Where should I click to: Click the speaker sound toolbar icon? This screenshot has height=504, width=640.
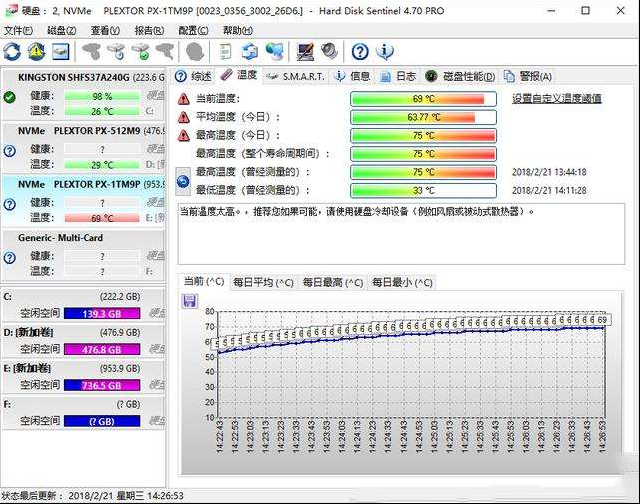[x=329, y=52]
